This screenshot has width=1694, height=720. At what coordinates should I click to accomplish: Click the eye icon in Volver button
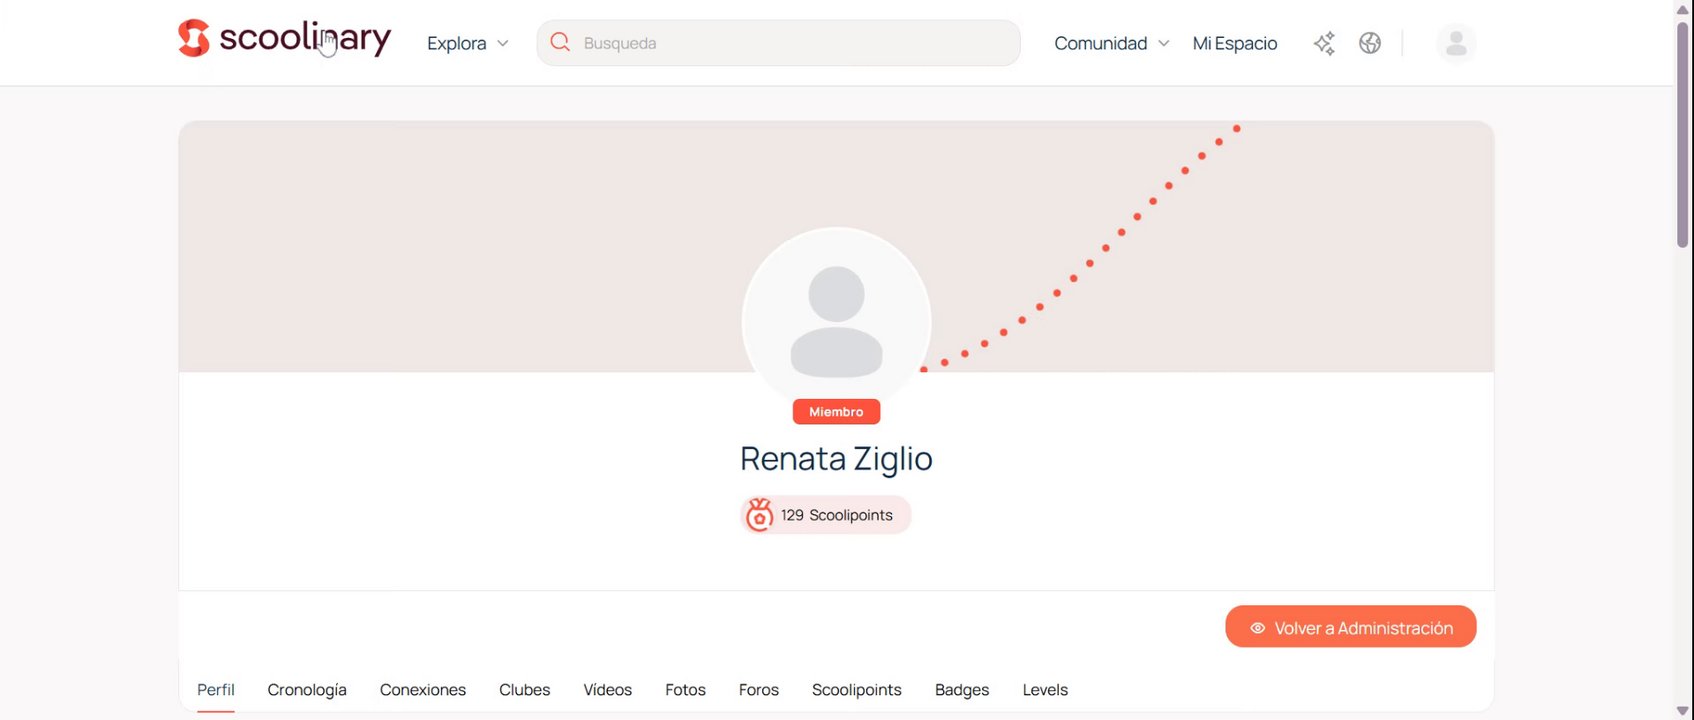pyautogui.click(x=1258, y=628)
